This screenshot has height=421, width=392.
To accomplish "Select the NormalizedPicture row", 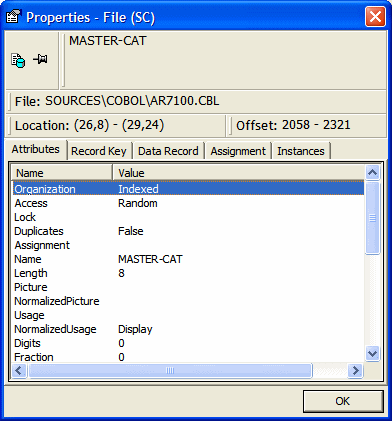I will click(x=188, y=301).
